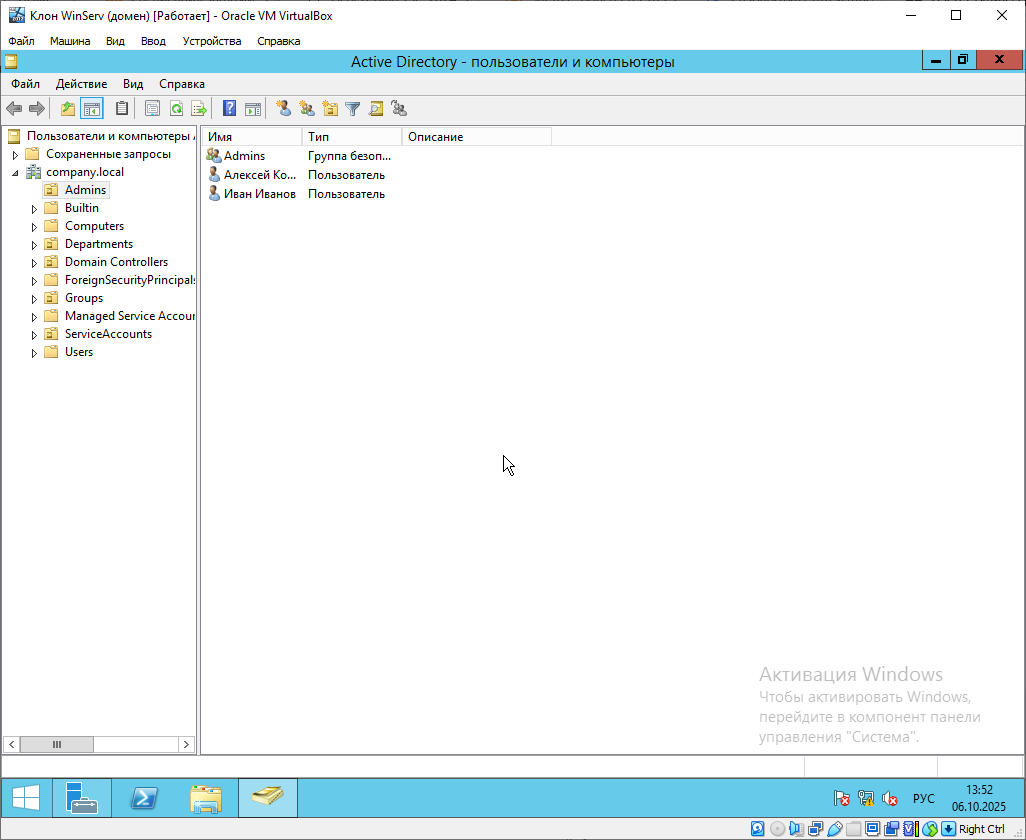Viewport: 1026px width, 840px height.
Task: Create a new user with the toolbar icon
Action: [x=283, y=109]
